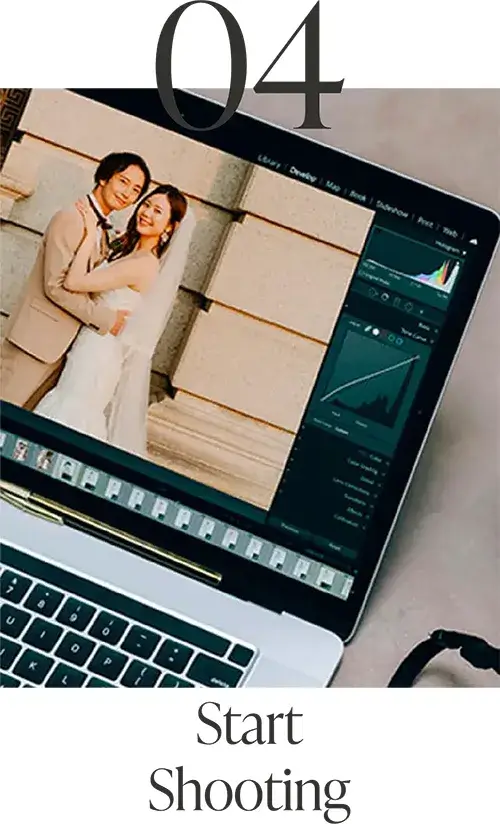The width and height of the screenshot is (500, 824).
Task: Expand the Color Grading panel
Action: point(365,468)
